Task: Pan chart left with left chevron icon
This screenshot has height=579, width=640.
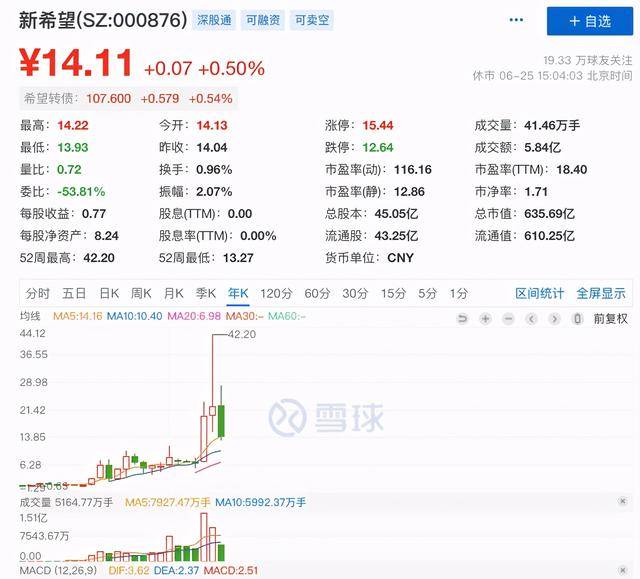Action: click(x=531, y=318)
